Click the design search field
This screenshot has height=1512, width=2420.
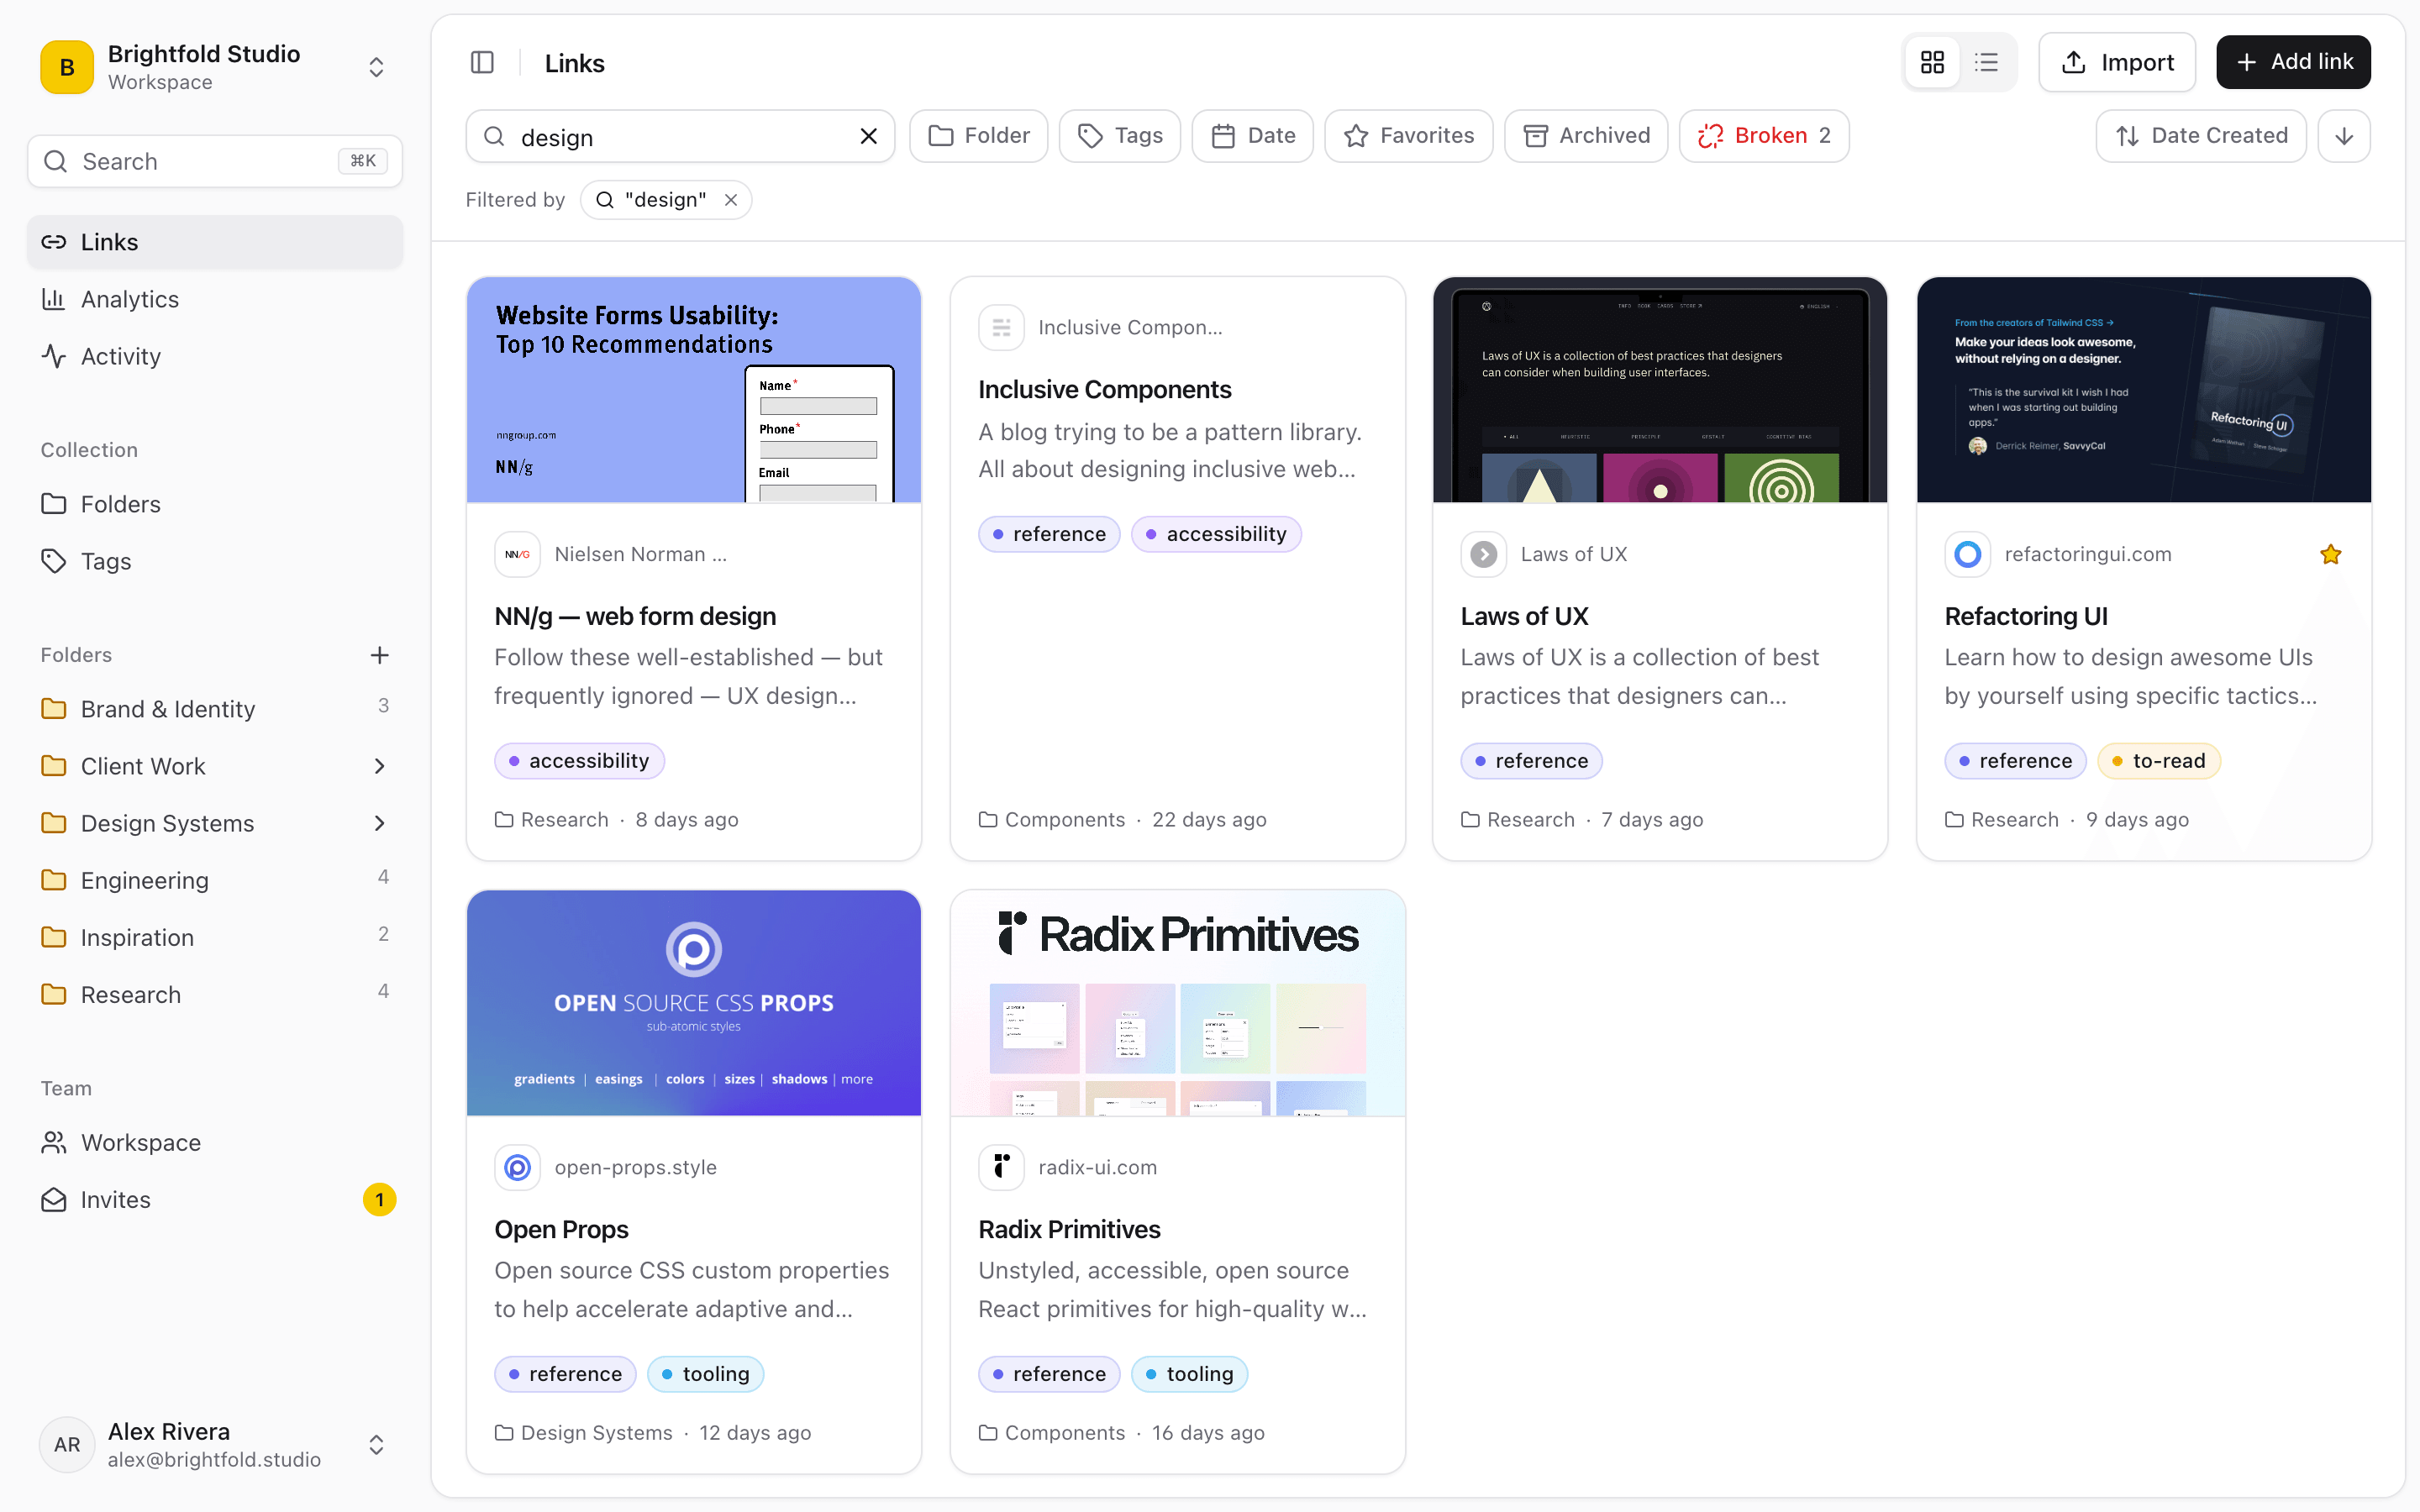[x=680, y=136]
